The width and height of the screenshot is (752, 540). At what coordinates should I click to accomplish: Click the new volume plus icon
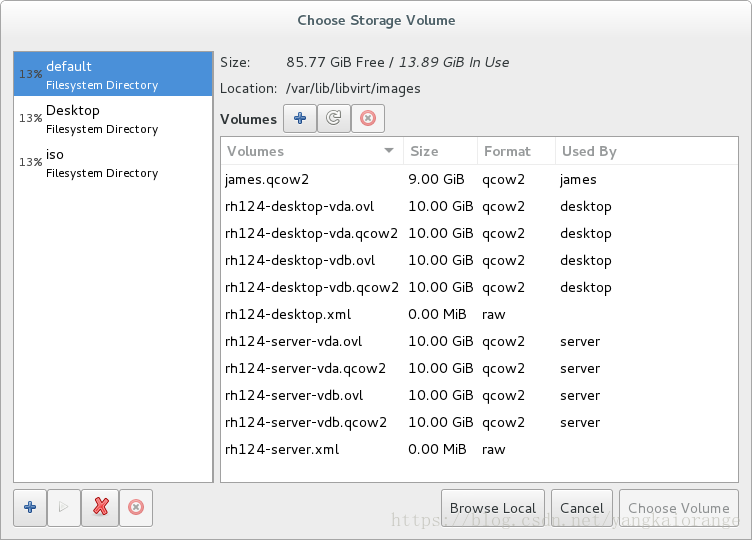coord(300,118)
